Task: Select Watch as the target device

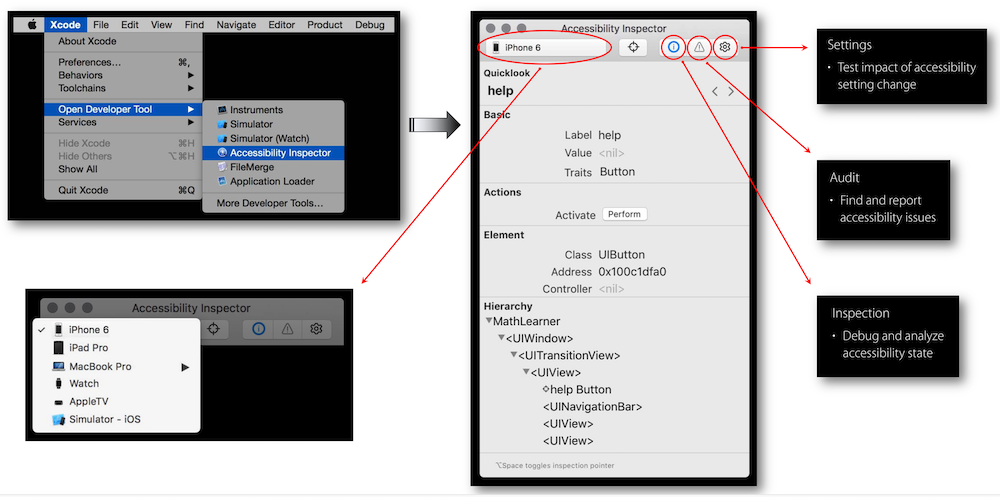Action: [x=84, y=383]
